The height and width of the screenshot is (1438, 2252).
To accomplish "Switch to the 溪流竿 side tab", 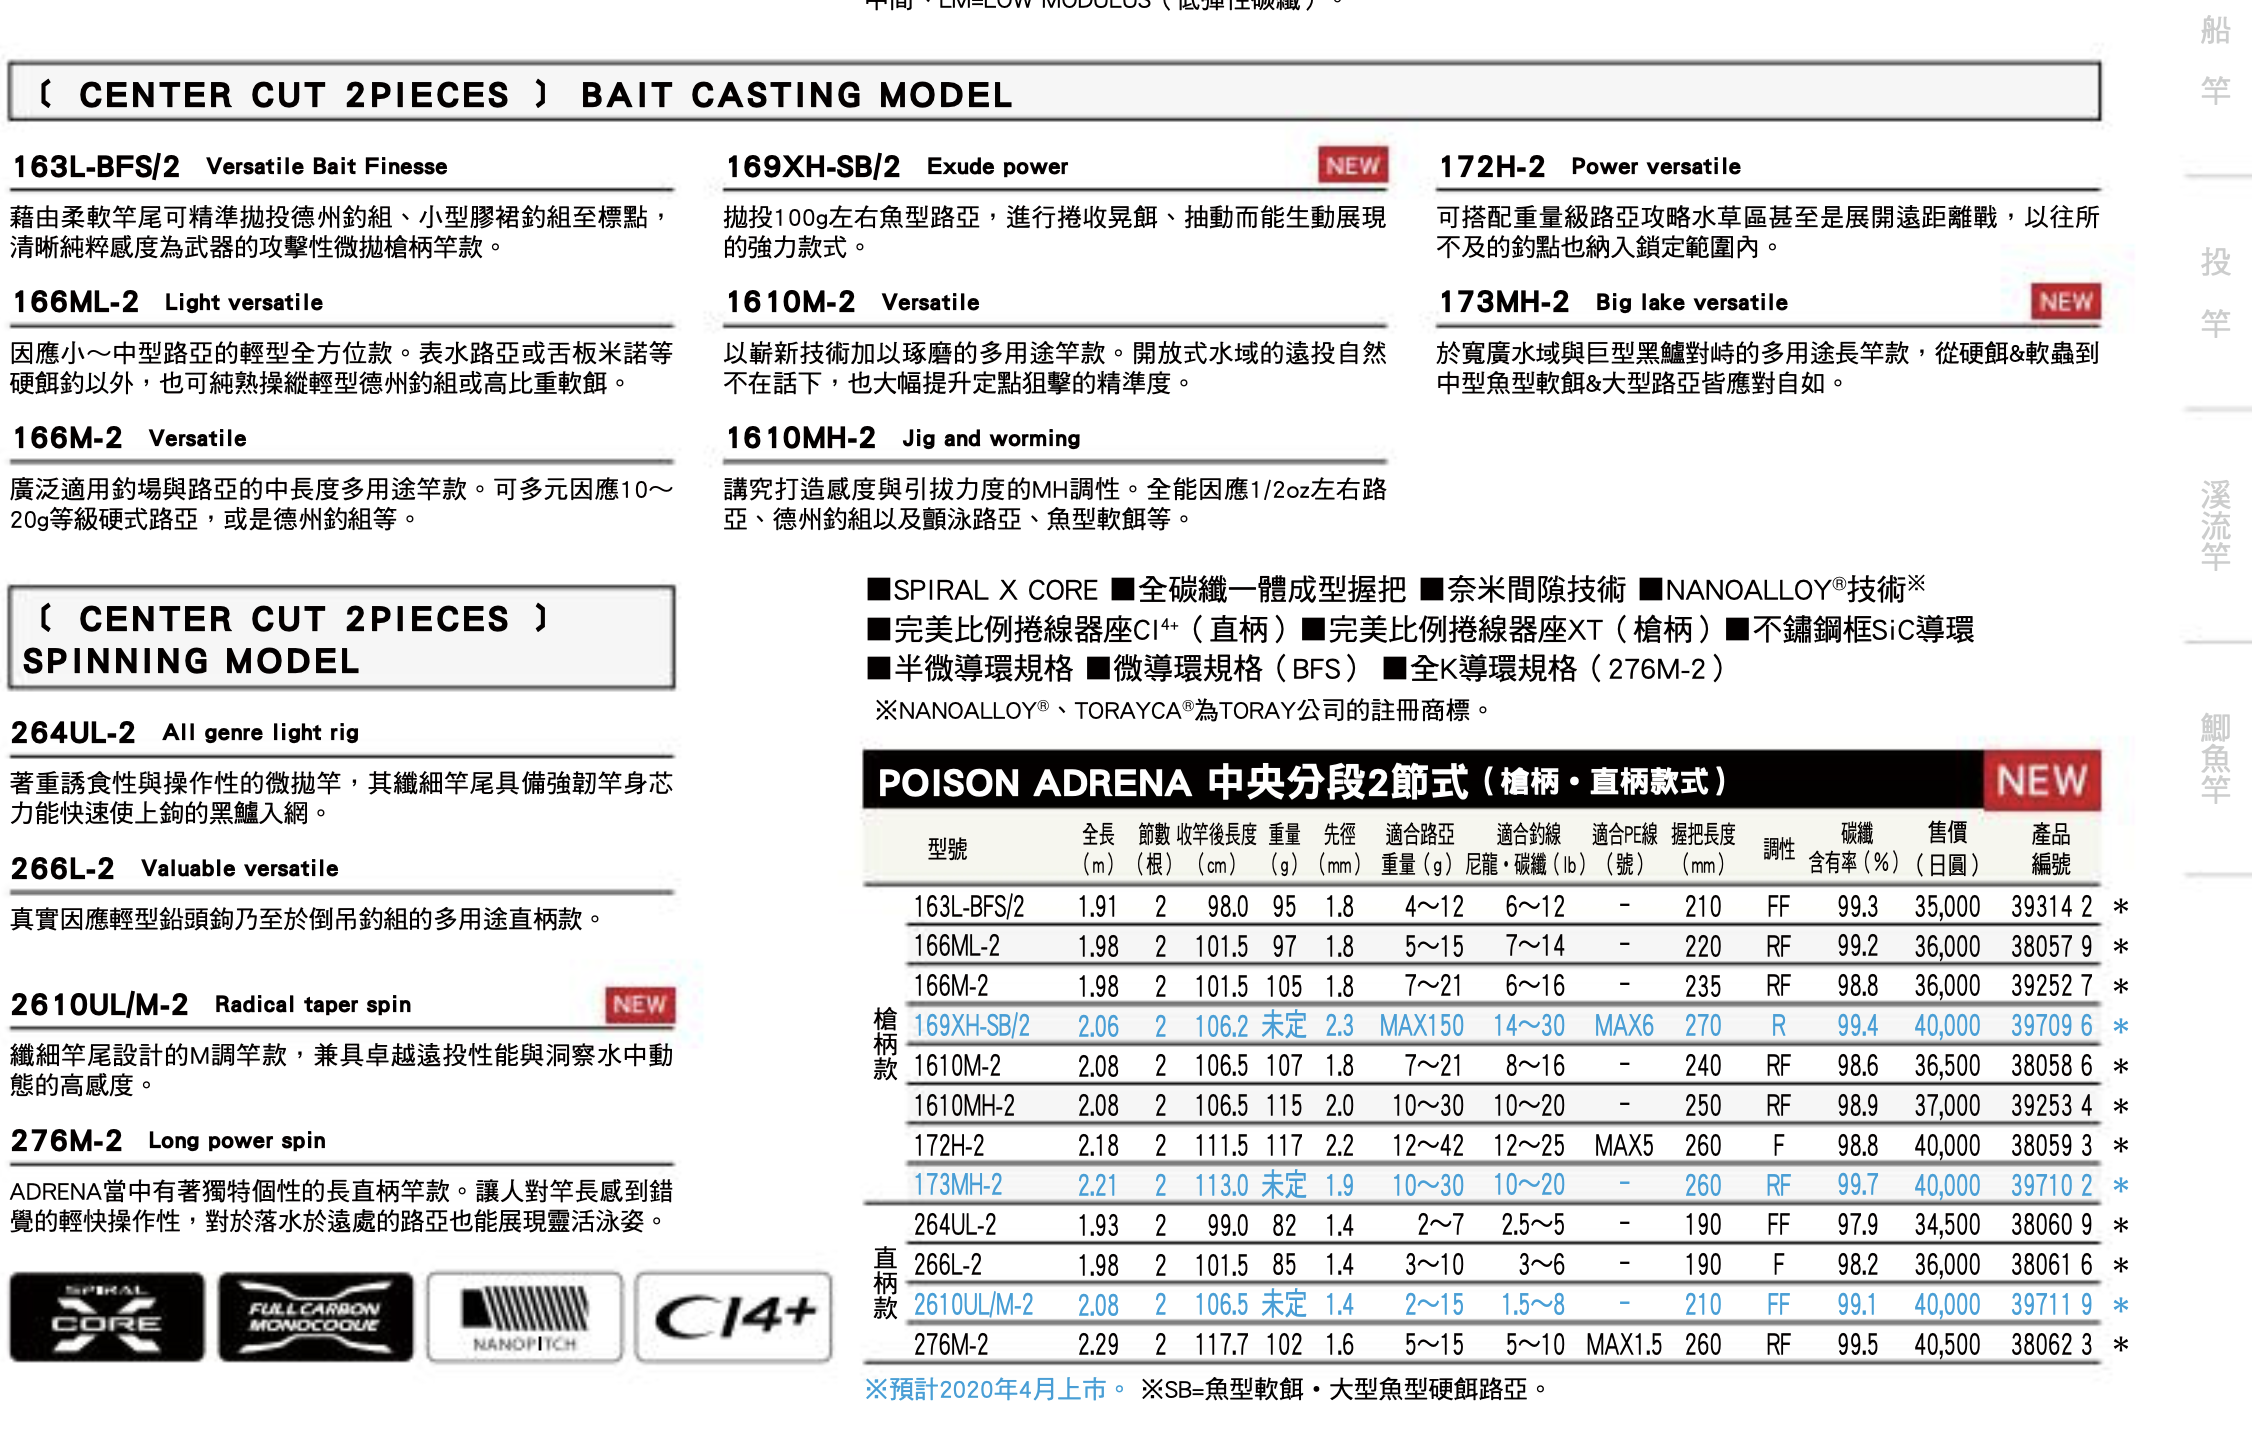I will [2215, 525].
